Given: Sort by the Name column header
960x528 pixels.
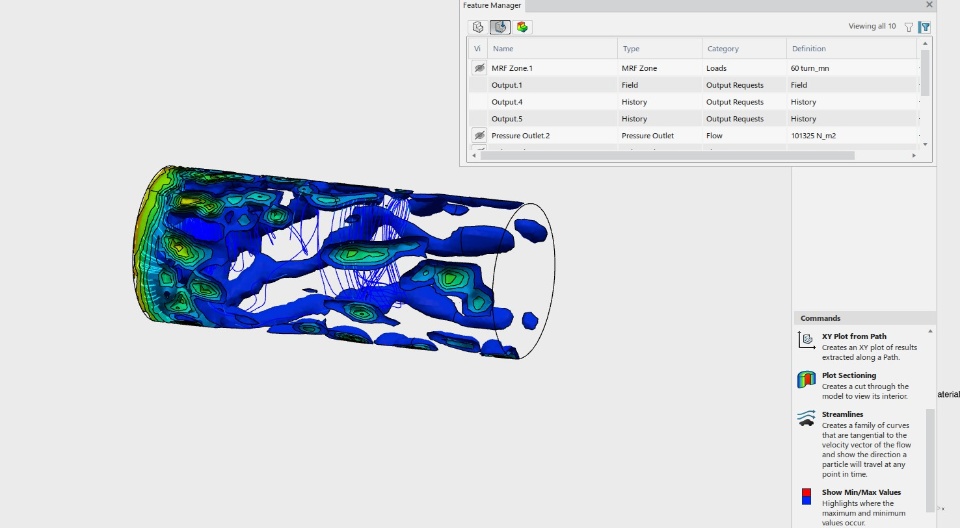Looking at the screenshot, I should tap(552, 48).
